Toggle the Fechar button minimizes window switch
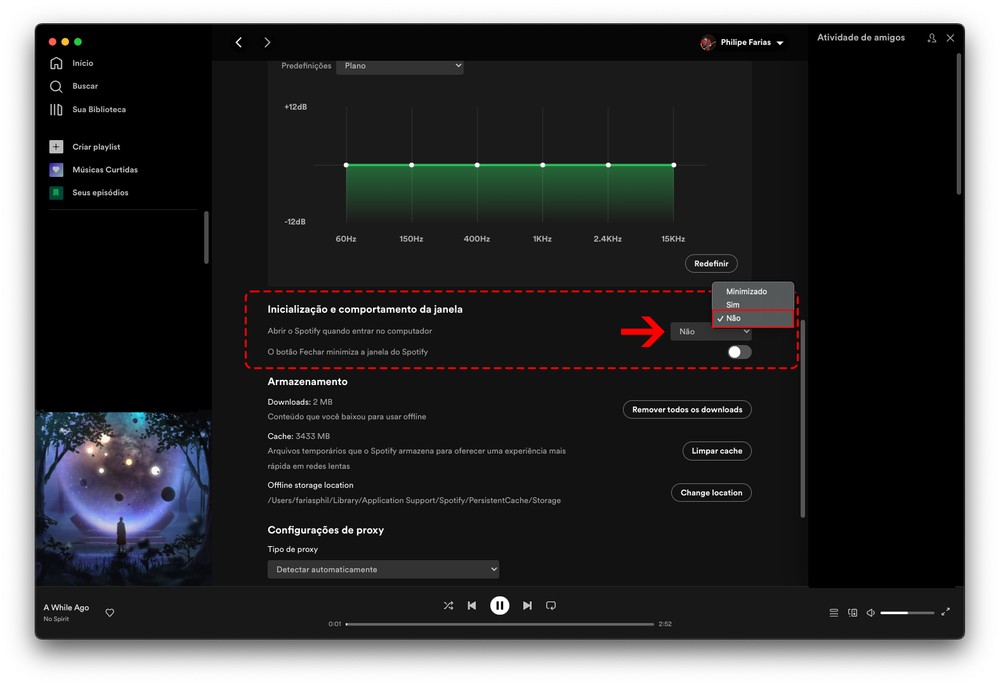1000x686 pixels. click(x=739, y=352)
